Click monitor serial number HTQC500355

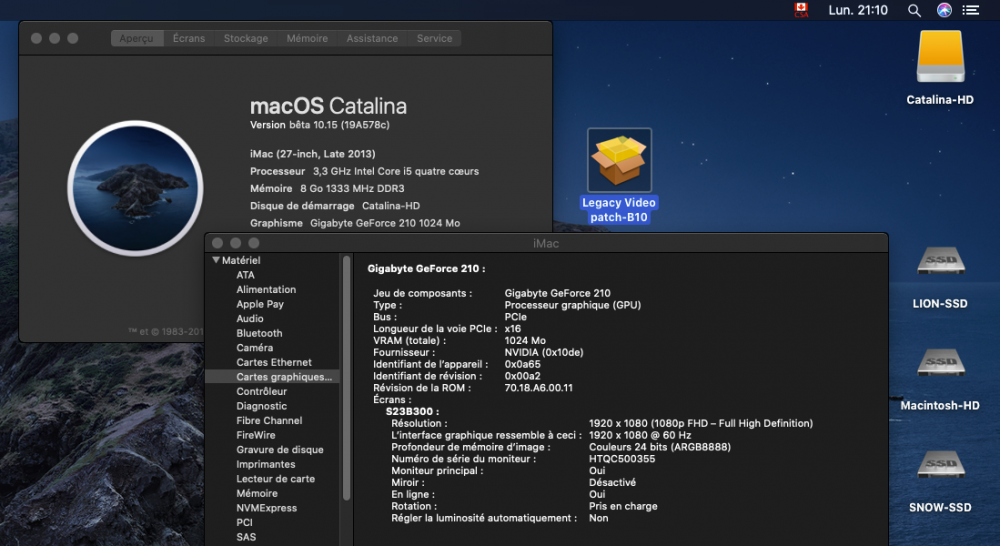click(x=622, y=459)
